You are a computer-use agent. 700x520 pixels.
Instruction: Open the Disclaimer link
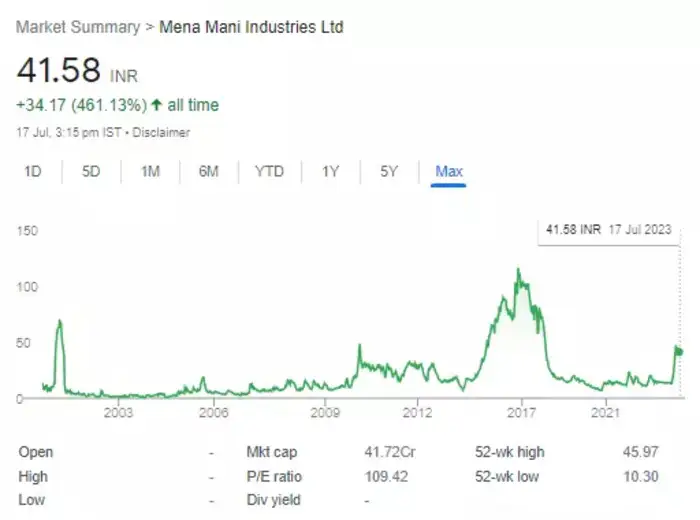163,132
